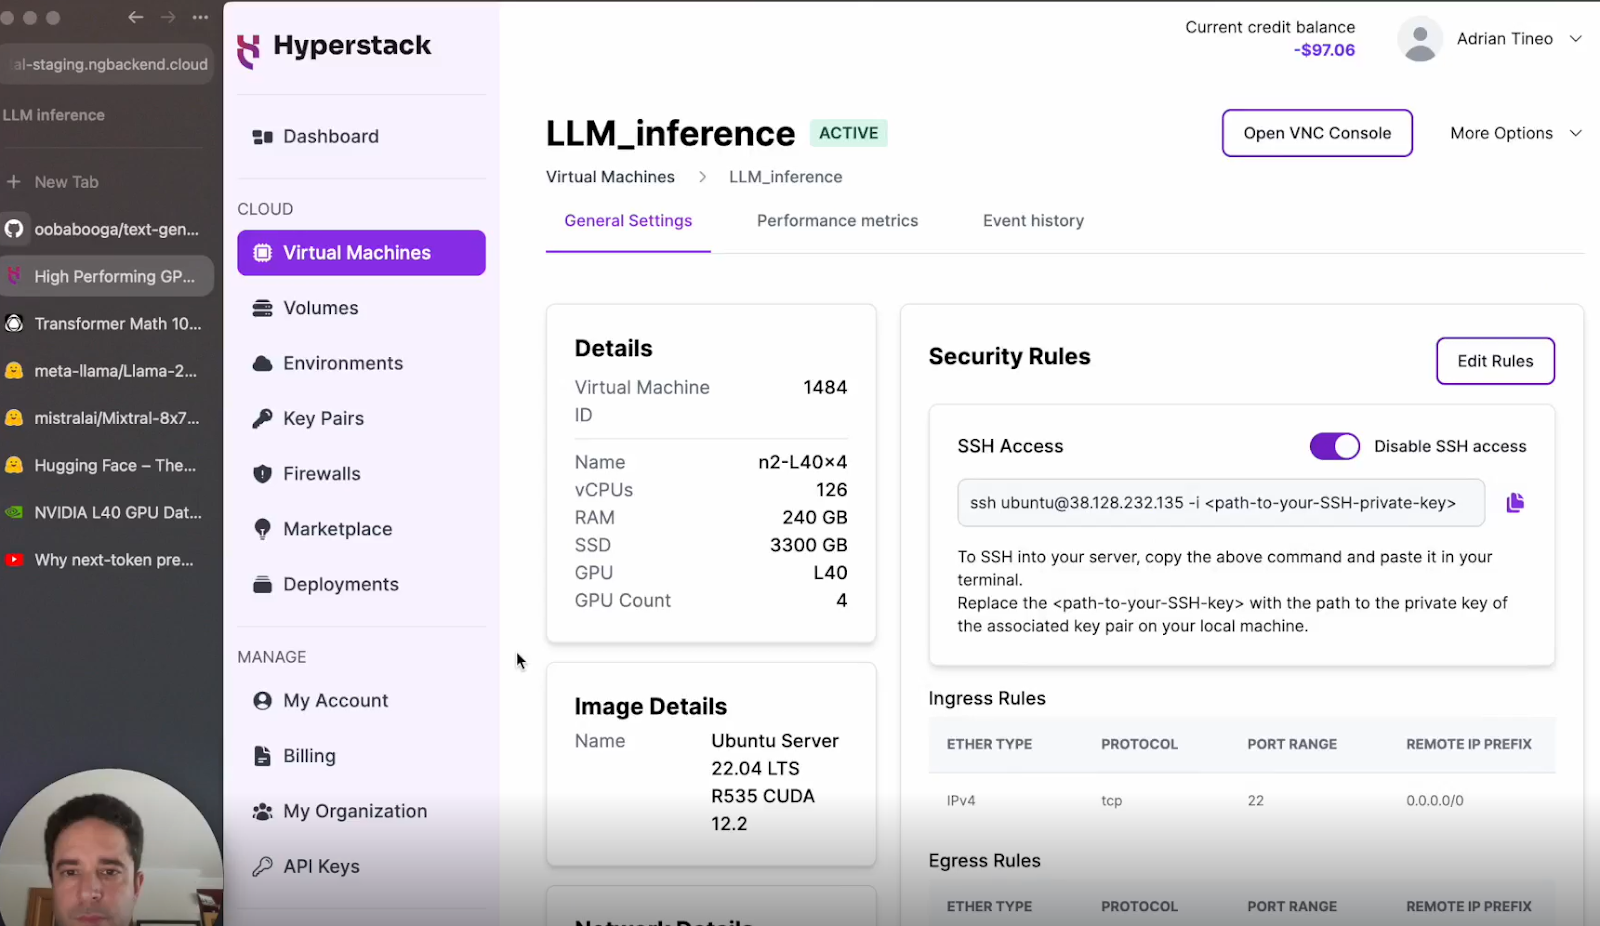Switch to the Event history tab
The image size is (1600, 926).
[x=1033, y=221]
